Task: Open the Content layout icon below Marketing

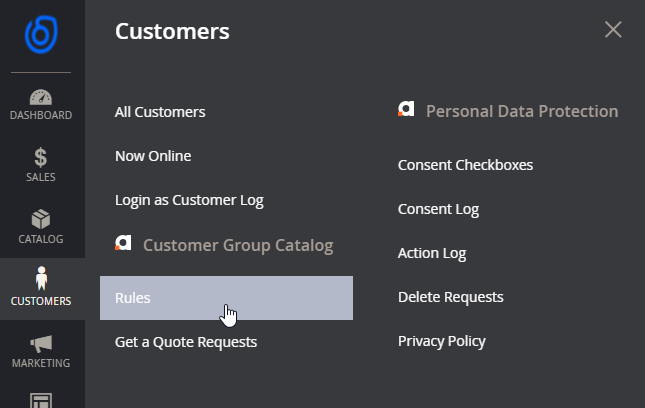Action: 41,401
